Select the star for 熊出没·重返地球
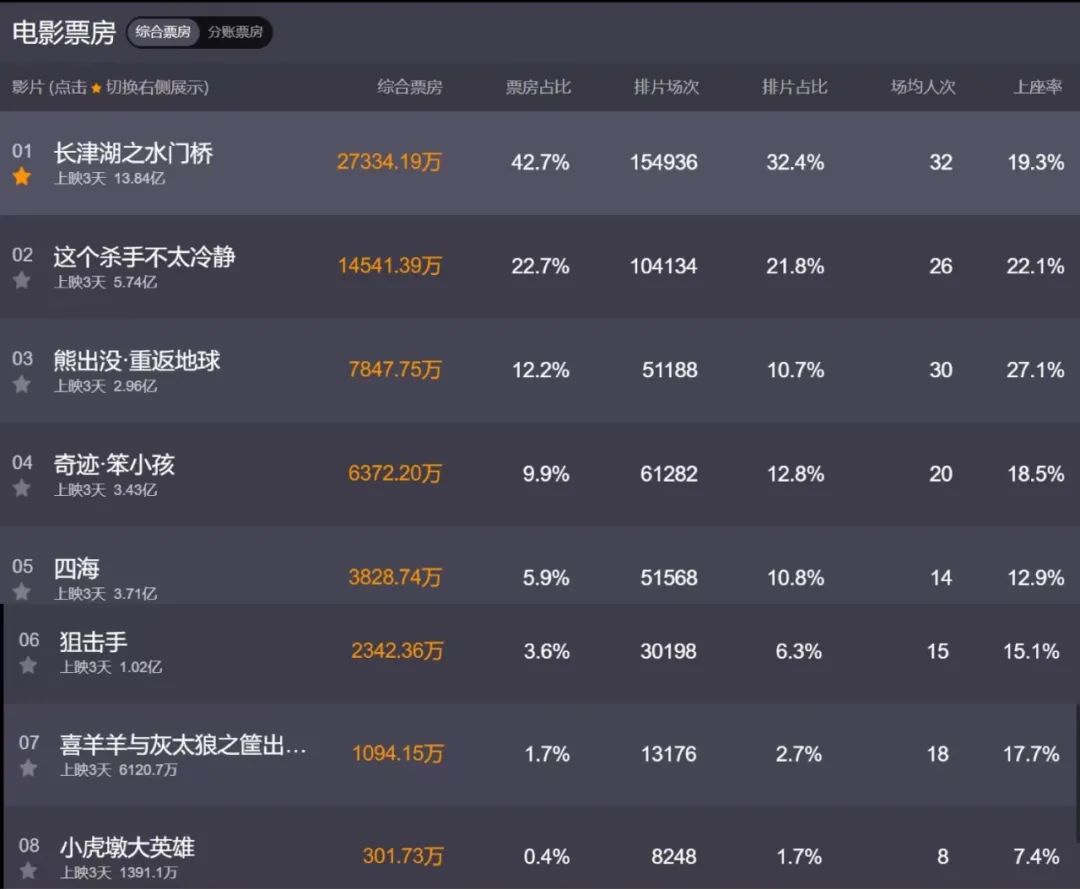The height and width of the screenshot is (889, 1080). click(x=22, y=385)
